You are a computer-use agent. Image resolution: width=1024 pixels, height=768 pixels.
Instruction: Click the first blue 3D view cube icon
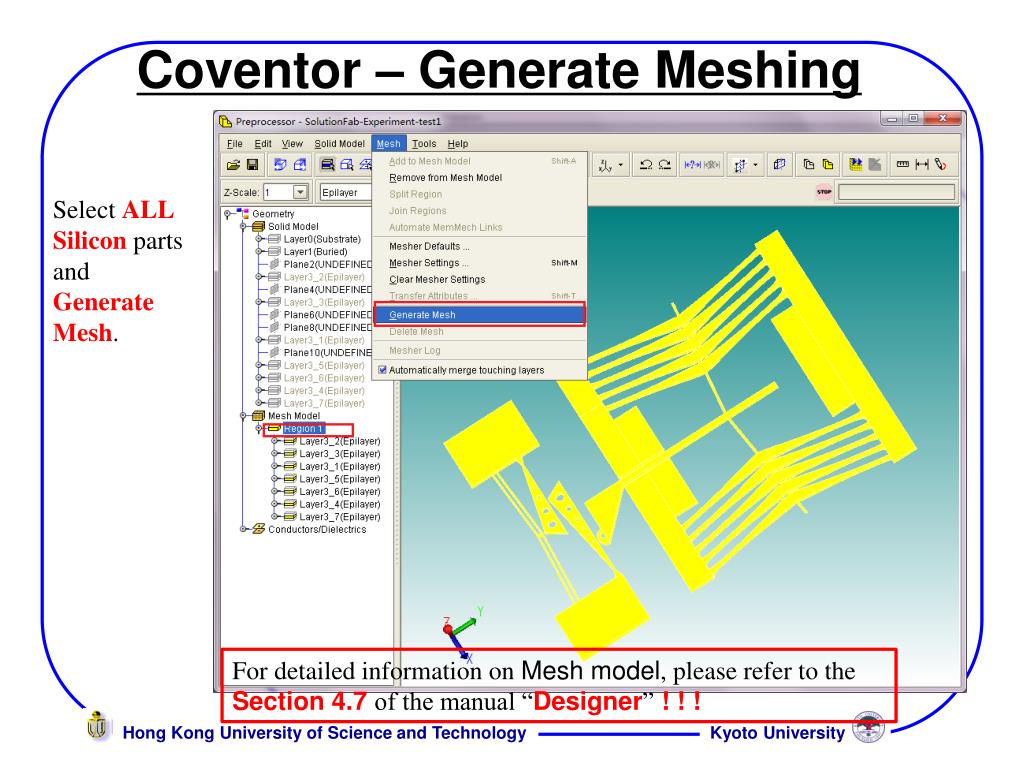coord(280,165)
